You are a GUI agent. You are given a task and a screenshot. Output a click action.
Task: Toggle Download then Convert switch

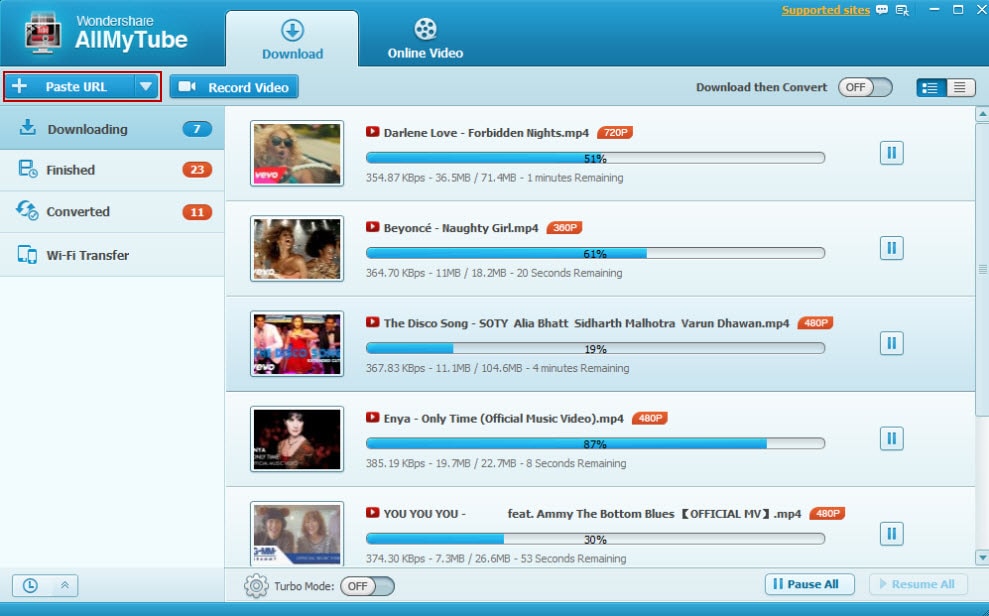pos(865,88)
